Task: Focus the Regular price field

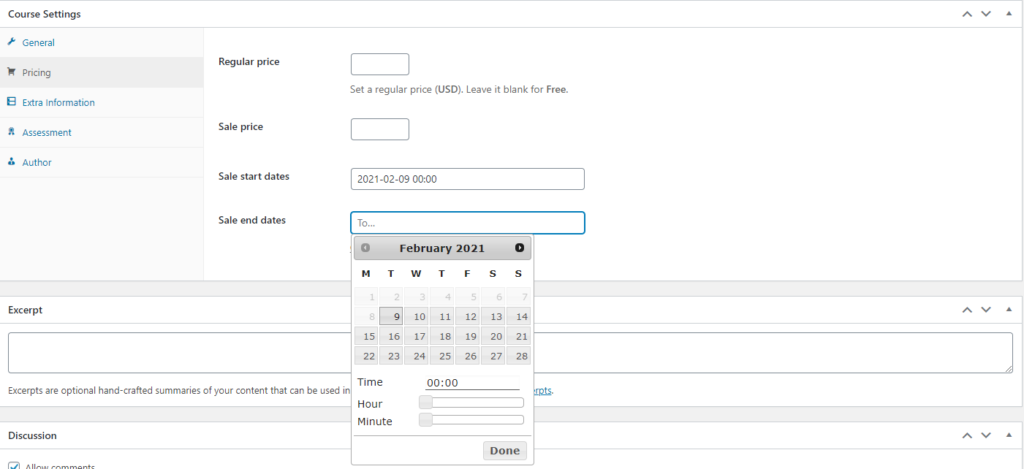Action: (x=380, y=64)
